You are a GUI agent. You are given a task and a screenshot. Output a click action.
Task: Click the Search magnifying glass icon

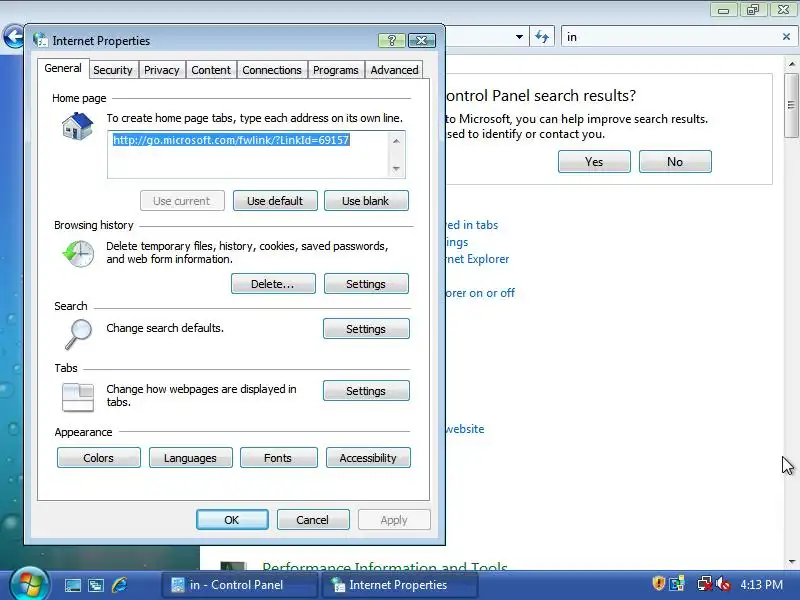tap(78, 334)
